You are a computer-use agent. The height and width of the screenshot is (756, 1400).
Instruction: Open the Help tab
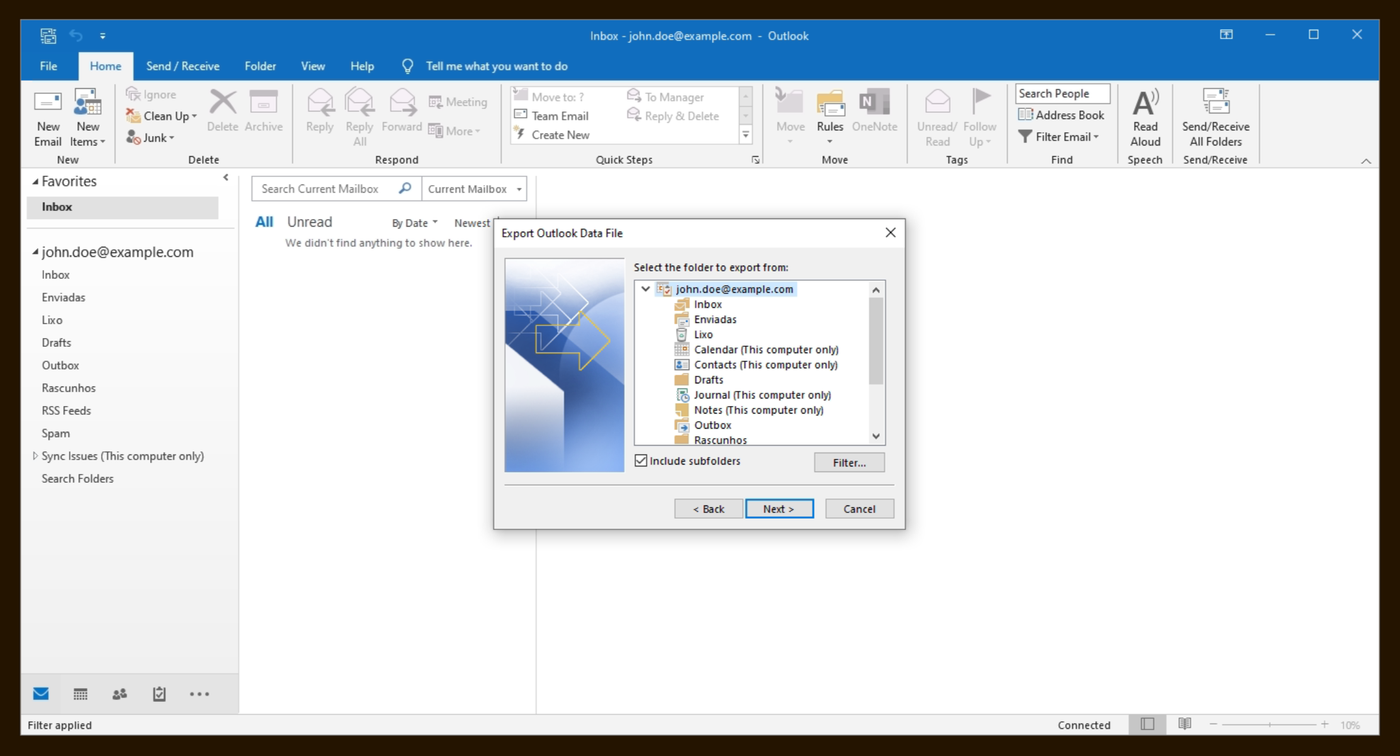362,66
